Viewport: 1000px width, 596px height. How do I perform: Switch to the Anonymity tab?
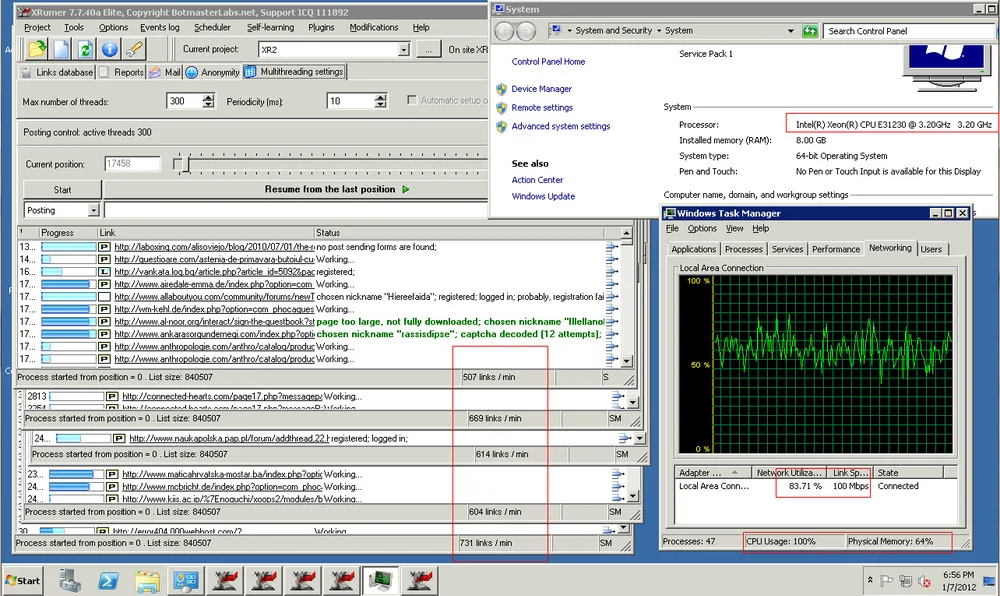coord(213,72)
